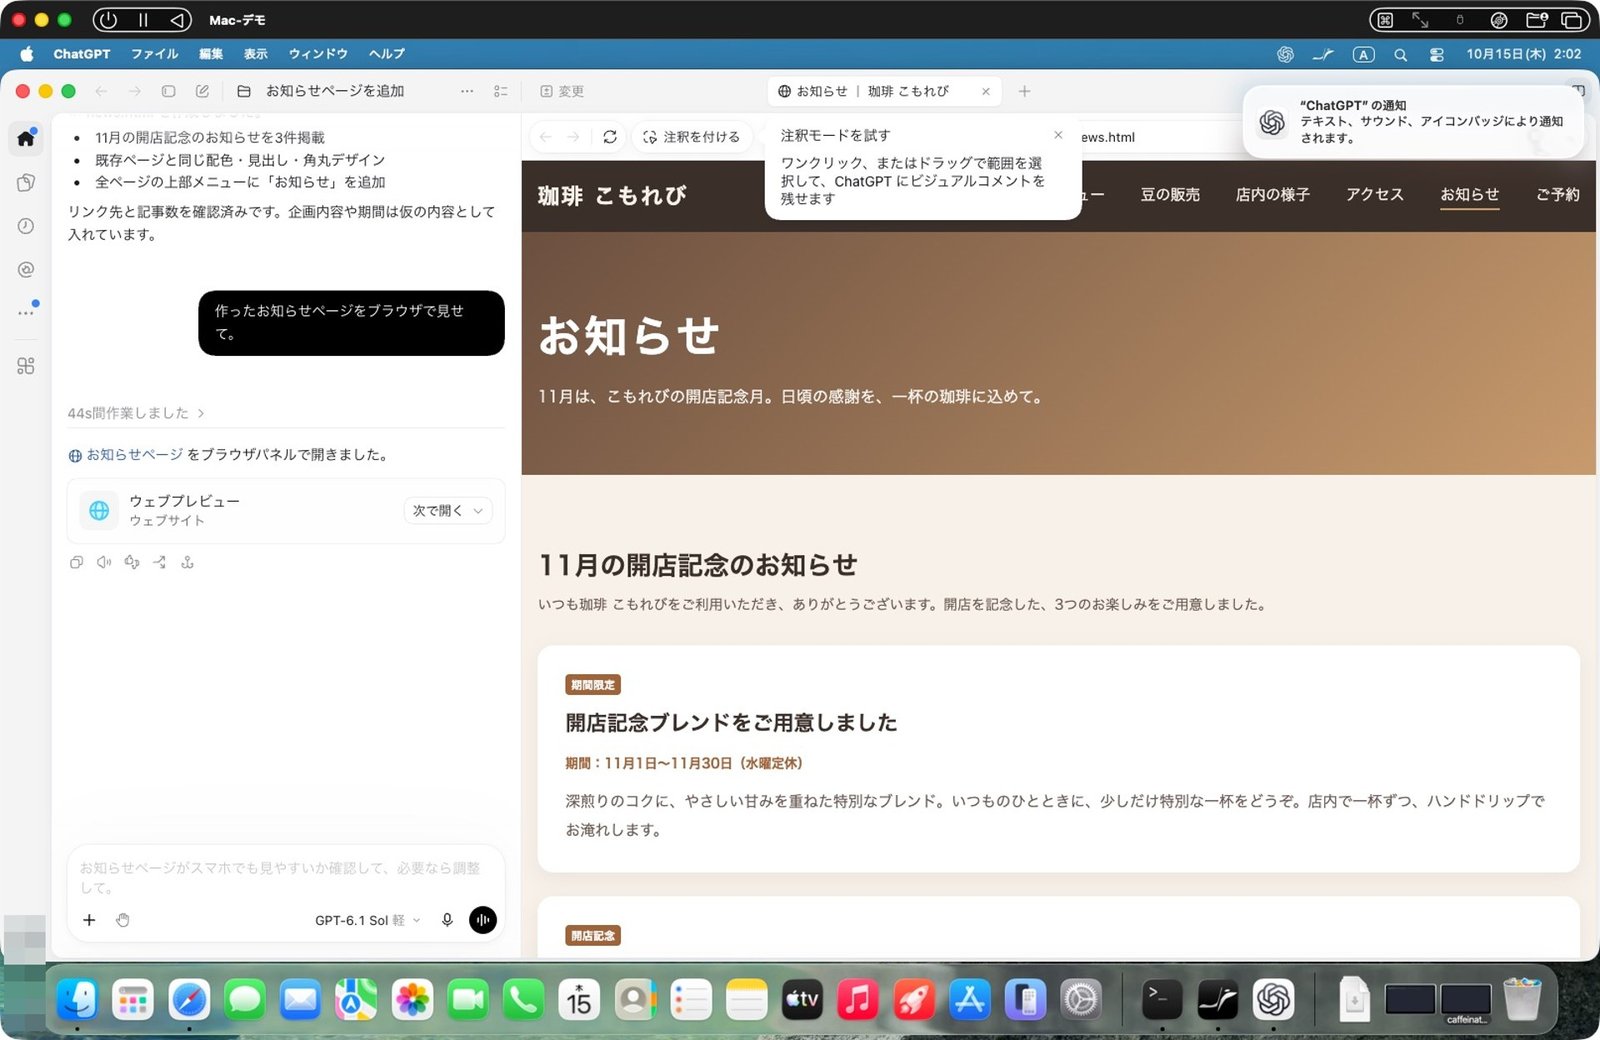Image resolution: width=1600 pixels, height=1040 pixels.
Task: Click the plus attach button in composer
Action: [x=89, y=920]
